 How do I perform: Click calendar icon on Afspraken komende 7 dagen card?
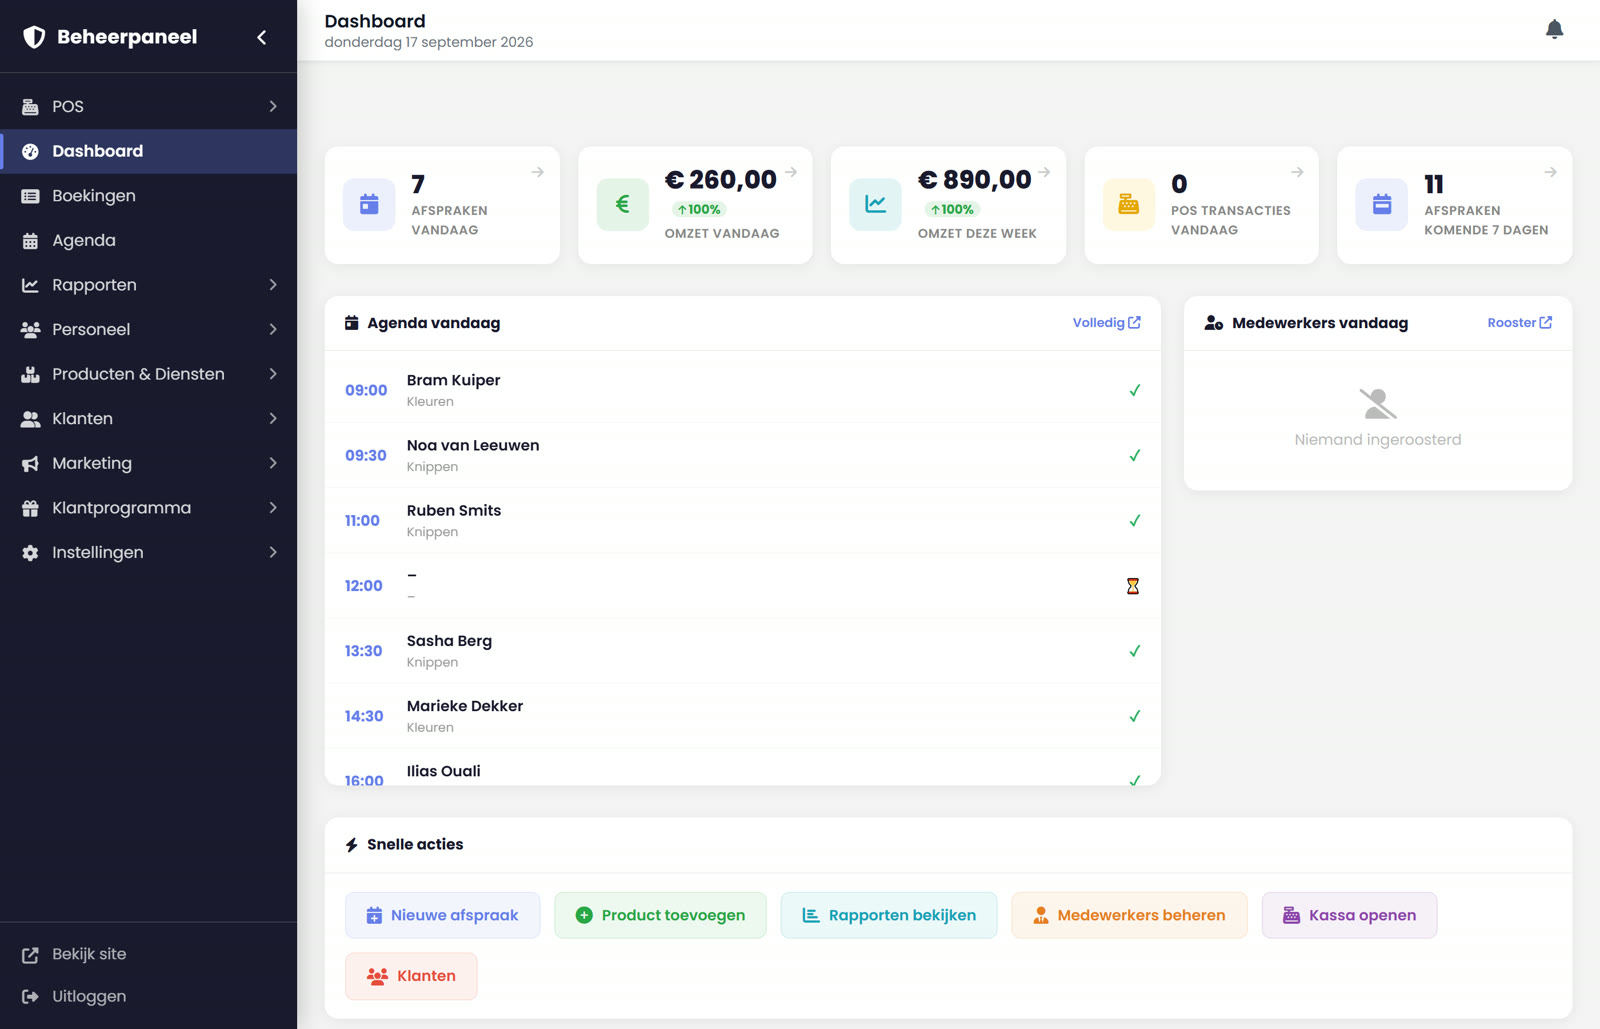point(1382,205)
